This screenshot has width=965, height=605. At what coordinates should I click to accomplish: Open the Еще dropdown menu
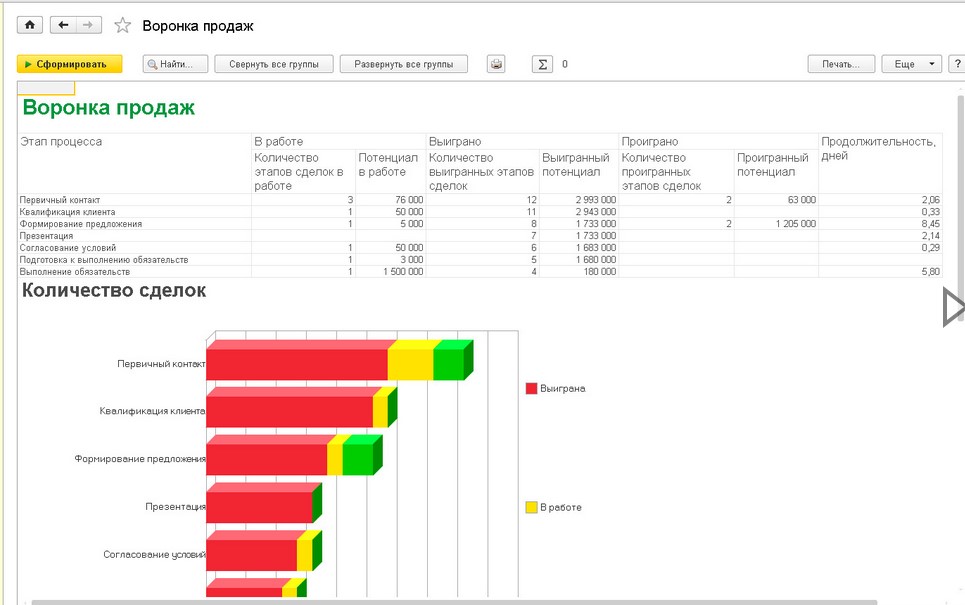(x=910, y=64)
